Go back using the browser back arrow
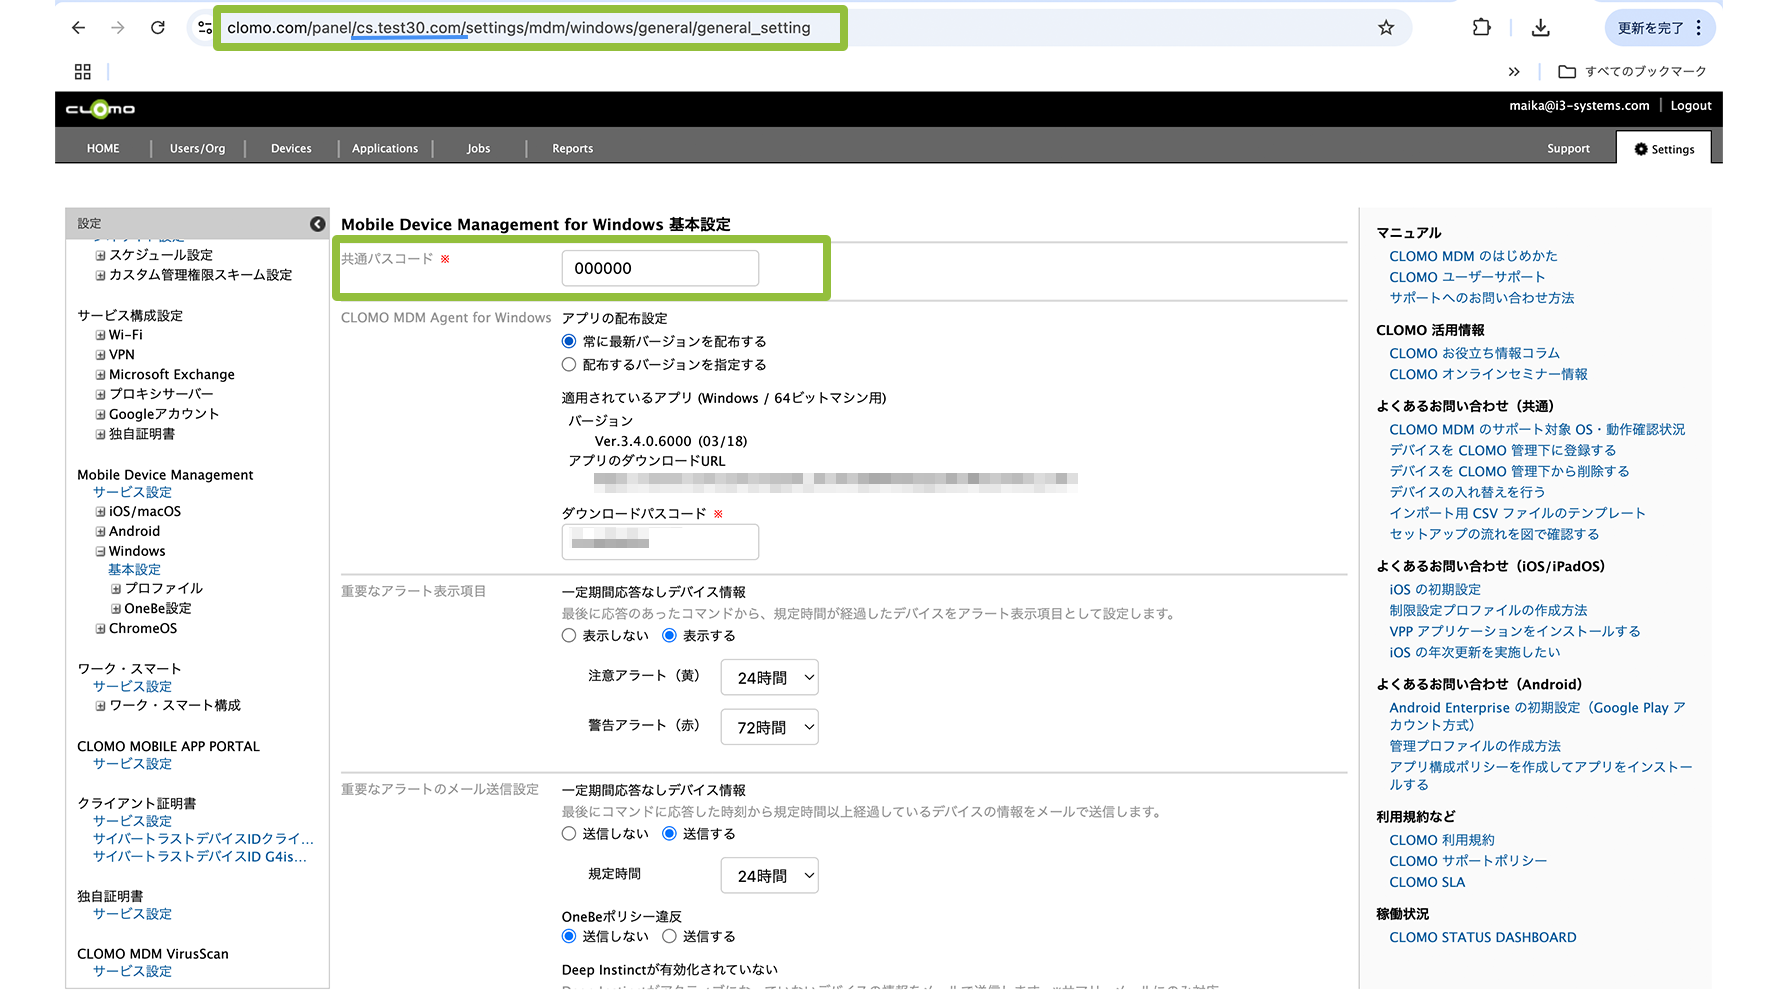The height and width of the screenshot is (1000, 1778). pos(78,28)
